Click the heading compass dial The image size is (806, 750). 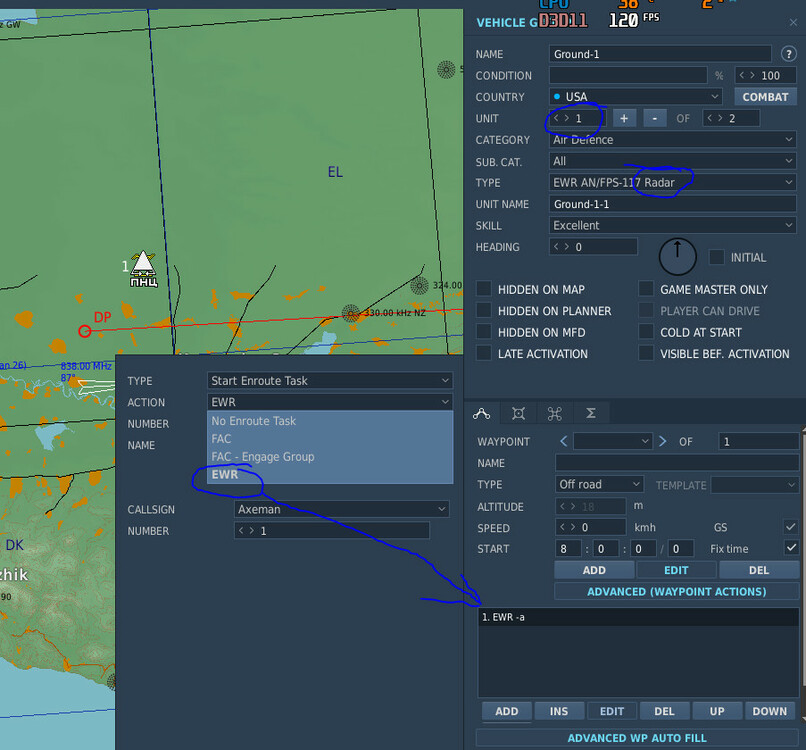[678, 255]
